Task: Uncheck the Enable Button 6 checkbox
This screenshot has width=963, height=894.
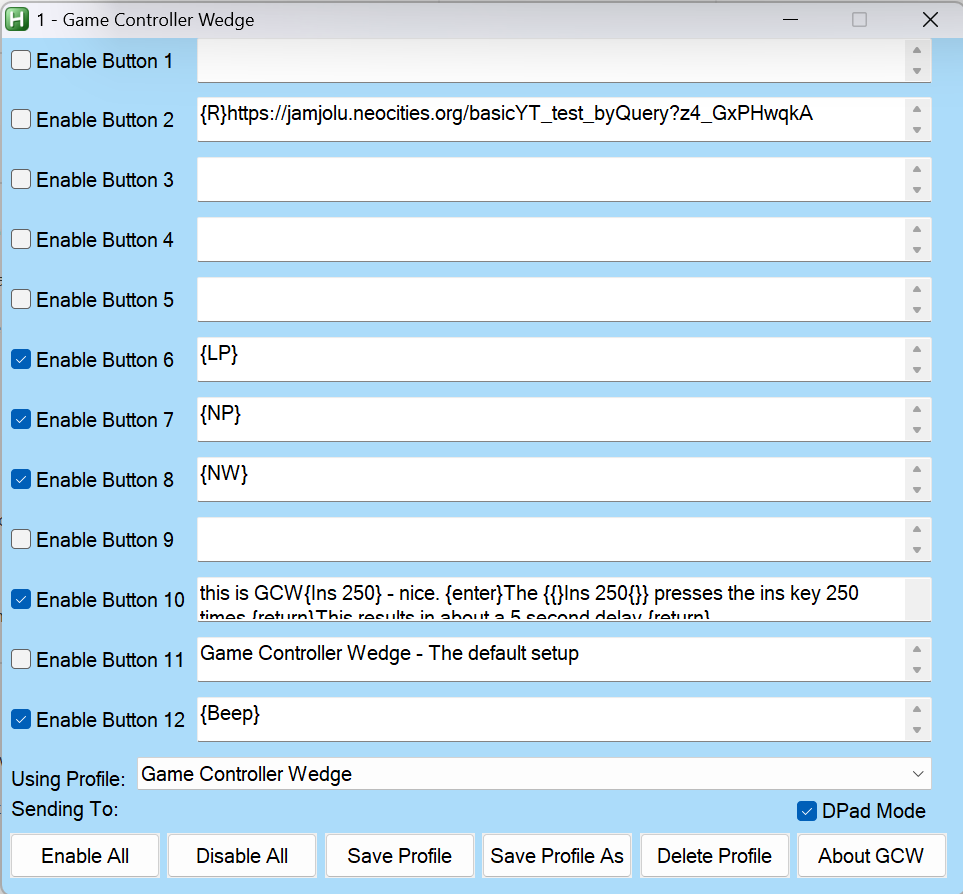Action: pos(21,360)
